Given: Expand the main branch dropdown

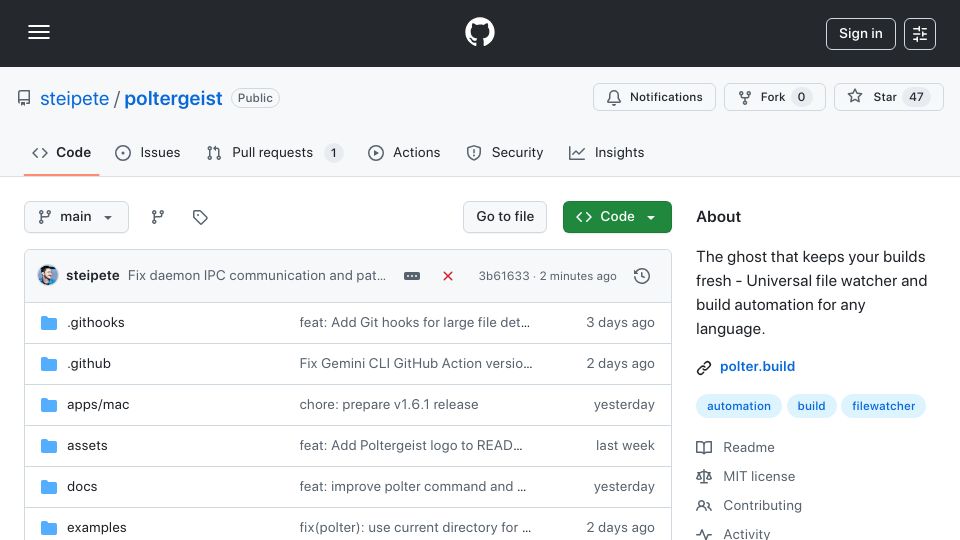Looking at the screenshot, I should click(x=77, y=217).
